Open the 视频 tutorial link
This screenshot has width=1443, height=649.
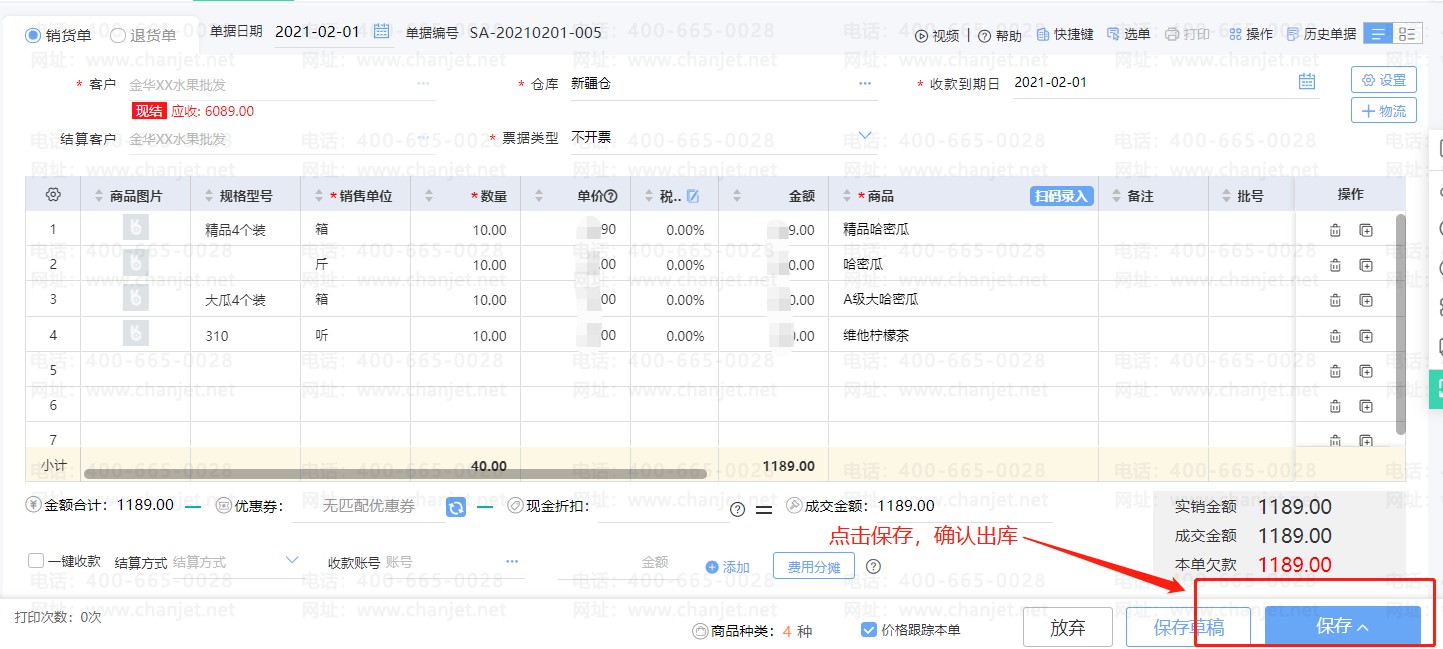937,35
